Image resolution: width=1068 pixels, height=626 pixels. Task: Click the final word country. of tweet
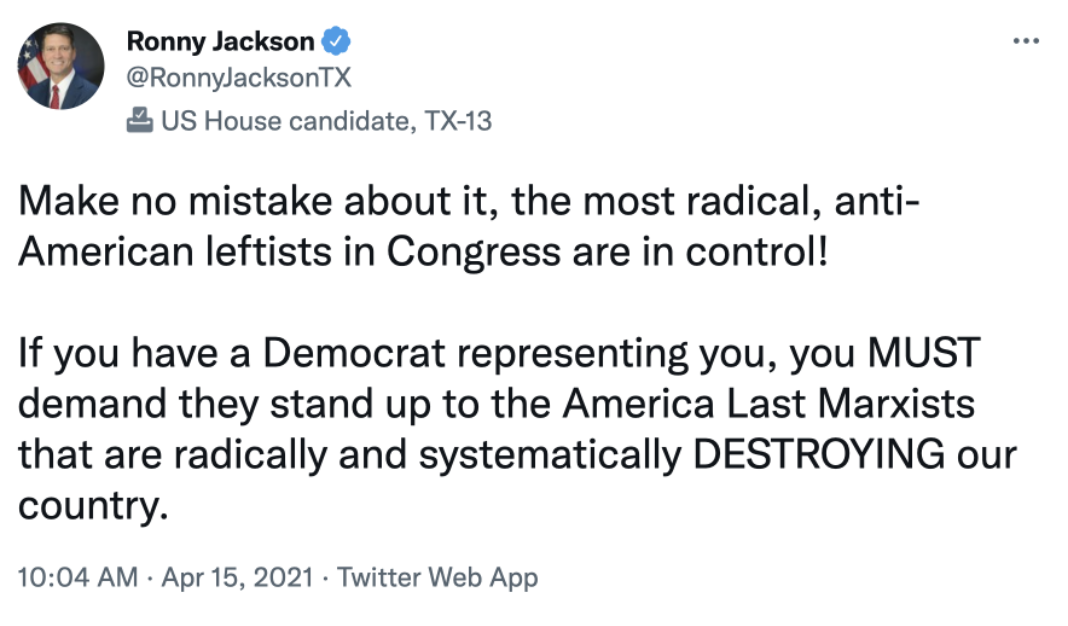pyautogui.click(x=93, y=505)
